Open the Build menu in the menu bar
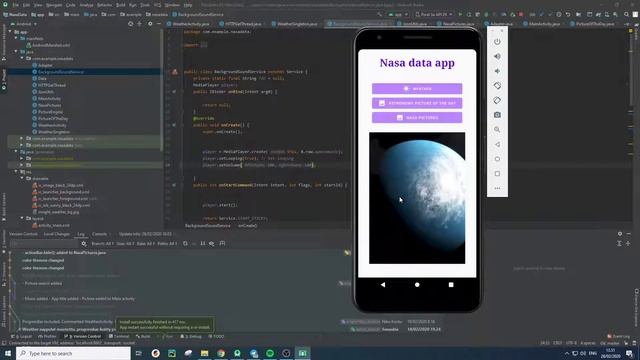This screenshot has width=640, height=360. pyautogui.click(x=121, y=5)
